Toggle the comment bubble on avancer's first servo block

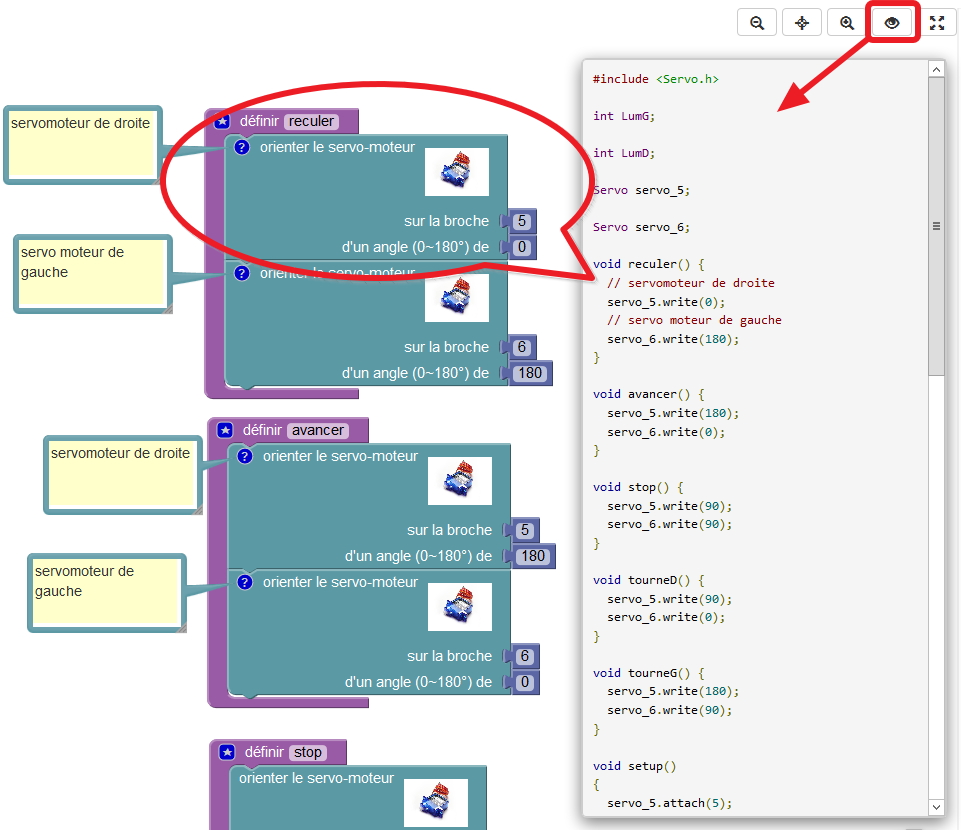pyautogui.click(x=244, y=456)
